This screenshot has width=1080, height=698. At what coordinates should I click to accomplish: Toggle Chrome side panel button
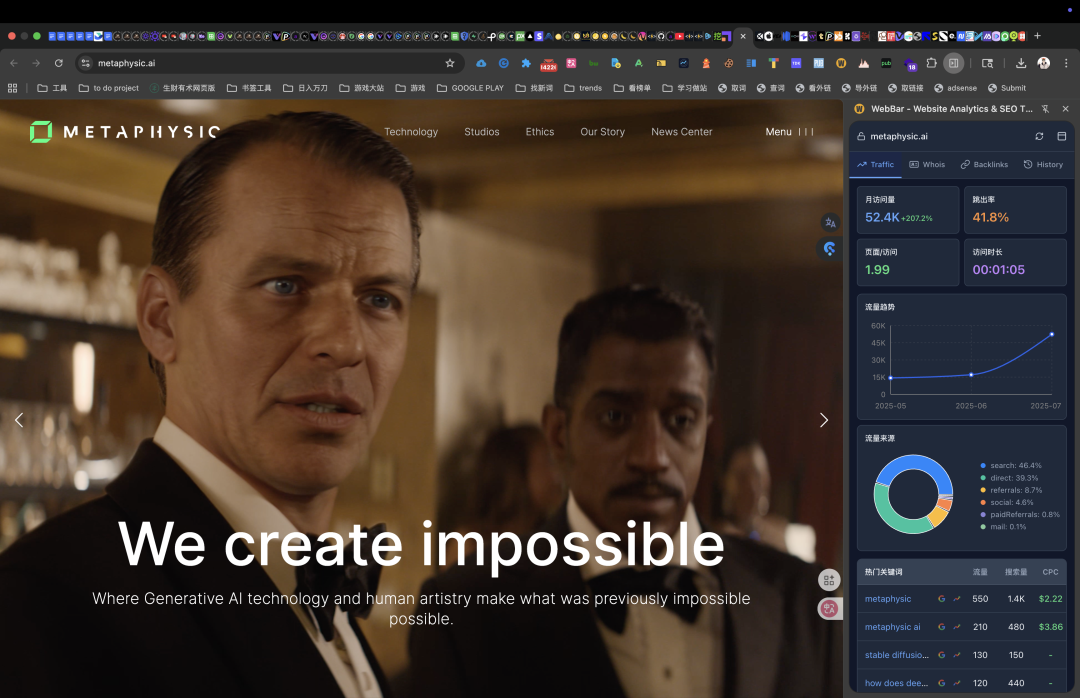(953, 63)
